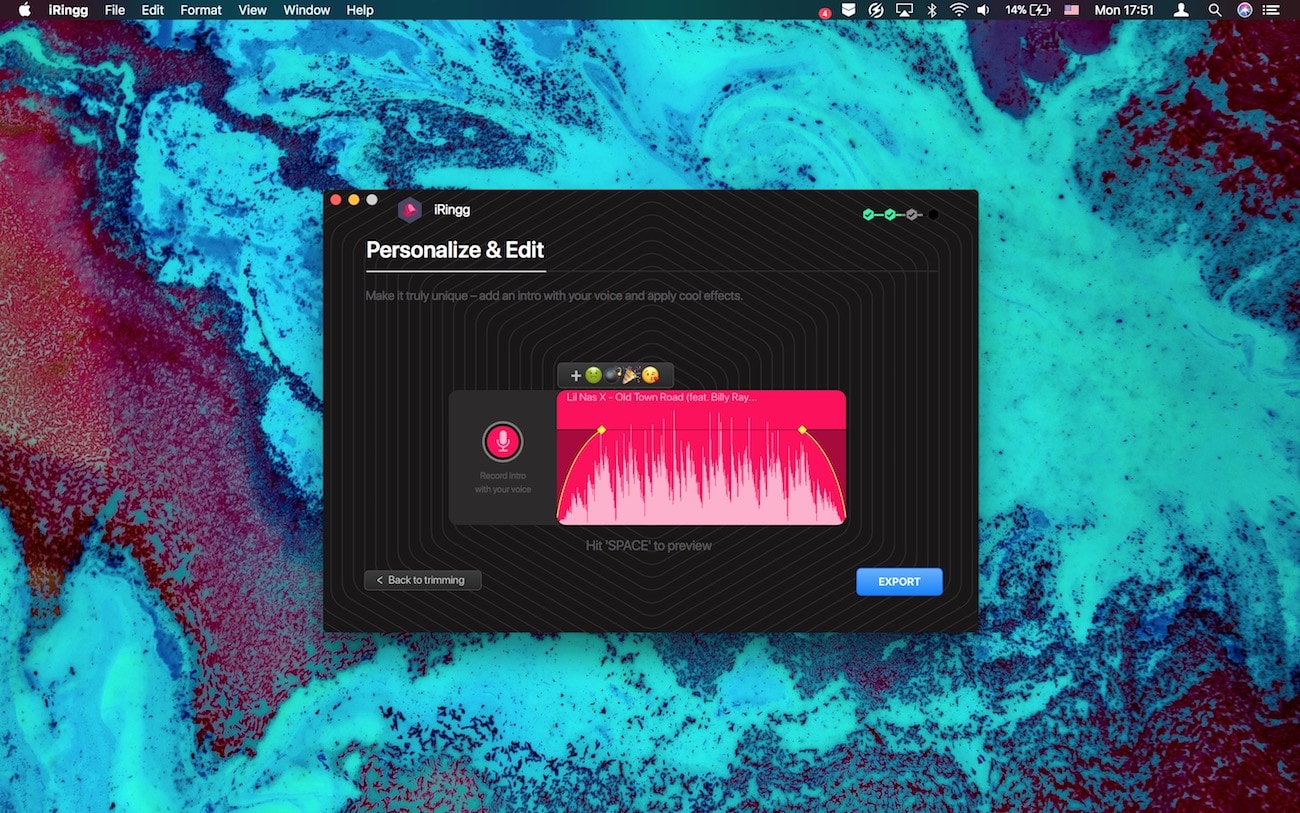Click the plus icon to add effect
Image resolution: width=1300 pixels, height=813 pixels.
[575, 376]
